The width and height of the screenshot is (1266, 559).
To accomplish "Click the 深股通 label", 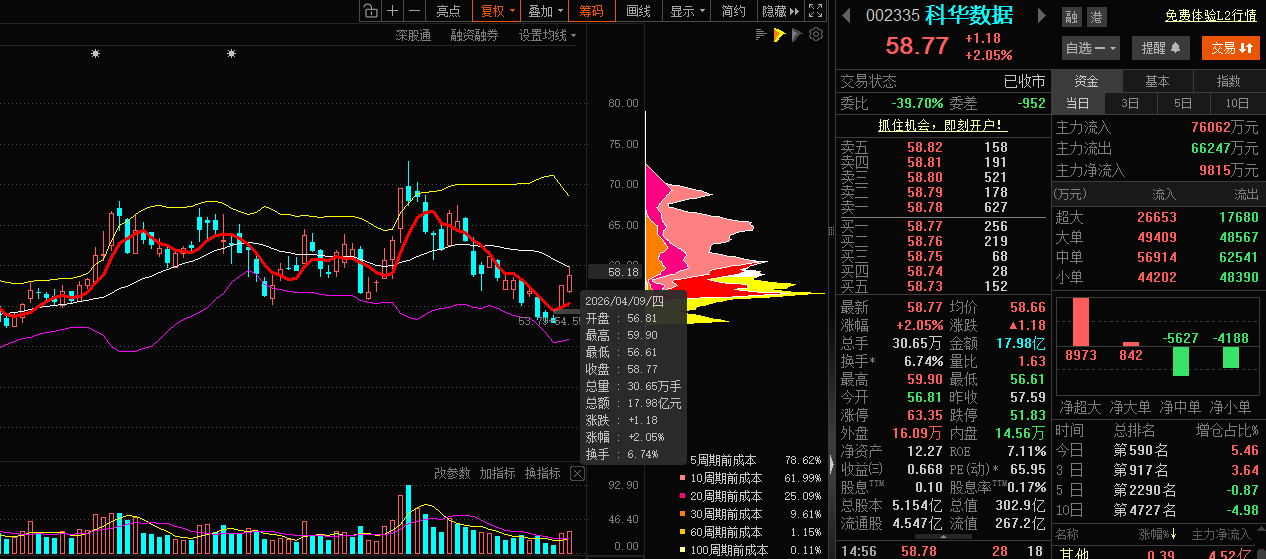I will pyautogui.click(x=413, y=36).
